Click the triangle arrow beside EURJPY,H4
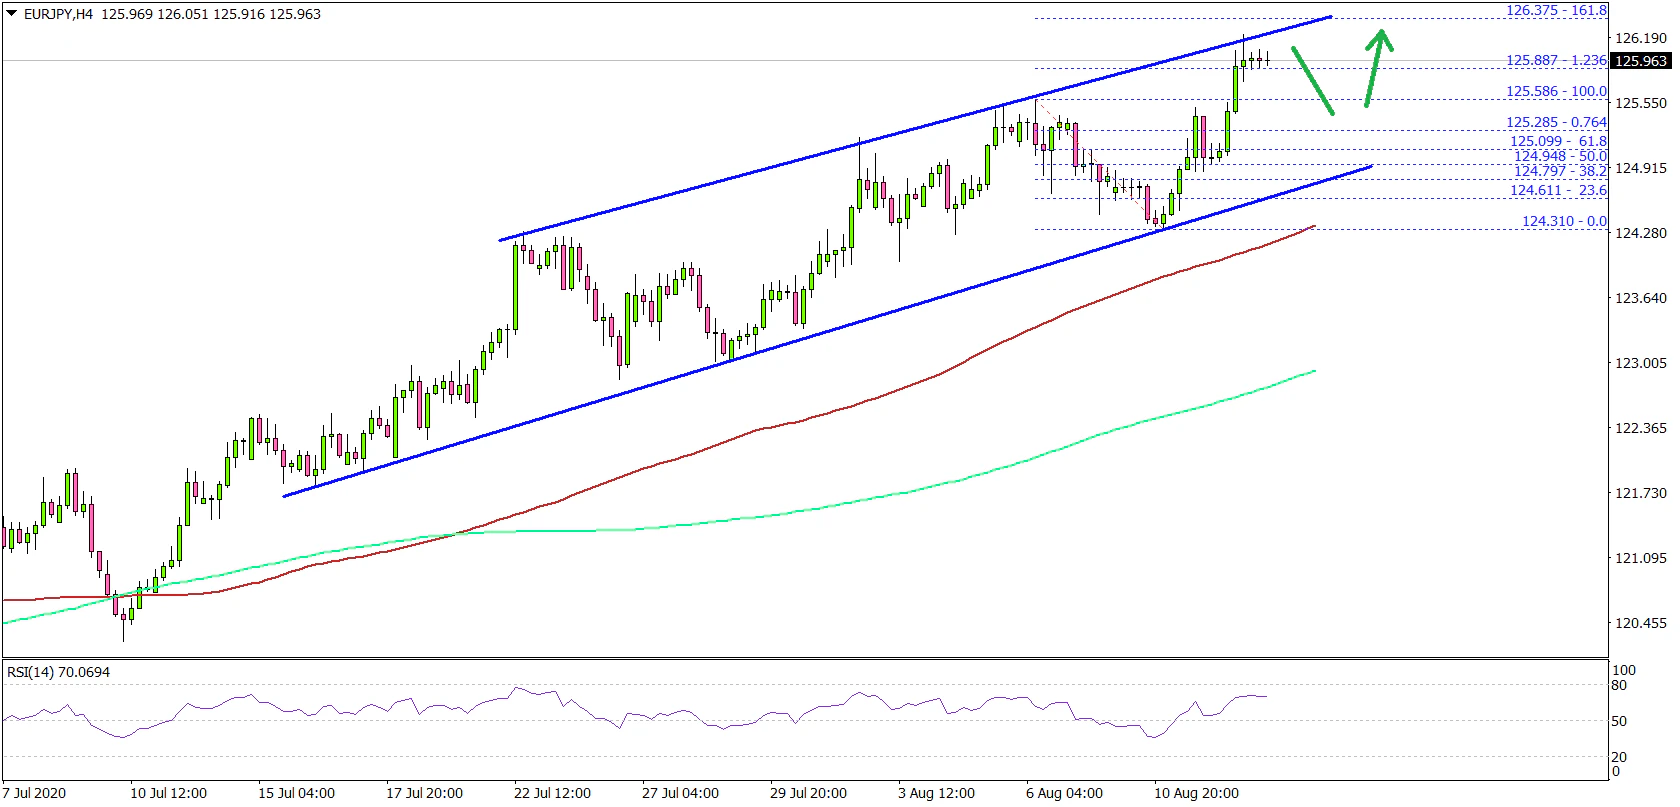 click(12, 14)
